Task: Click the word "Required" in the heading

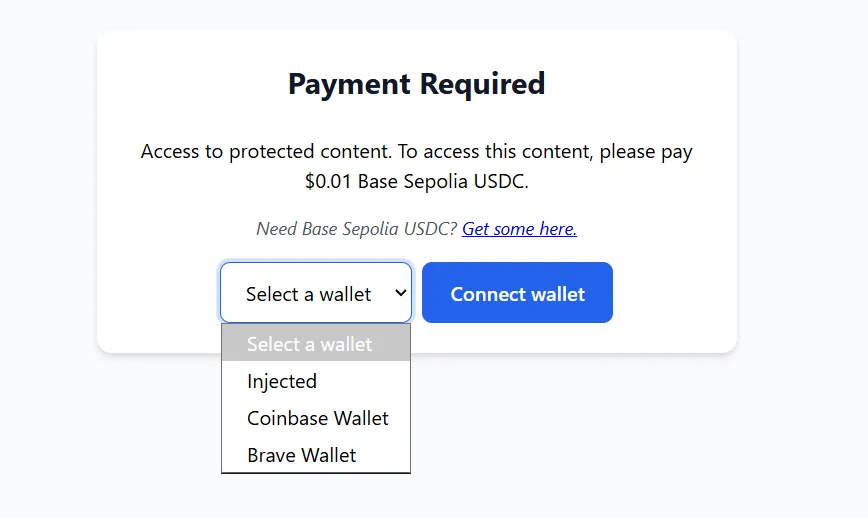Action: (482, 83)
